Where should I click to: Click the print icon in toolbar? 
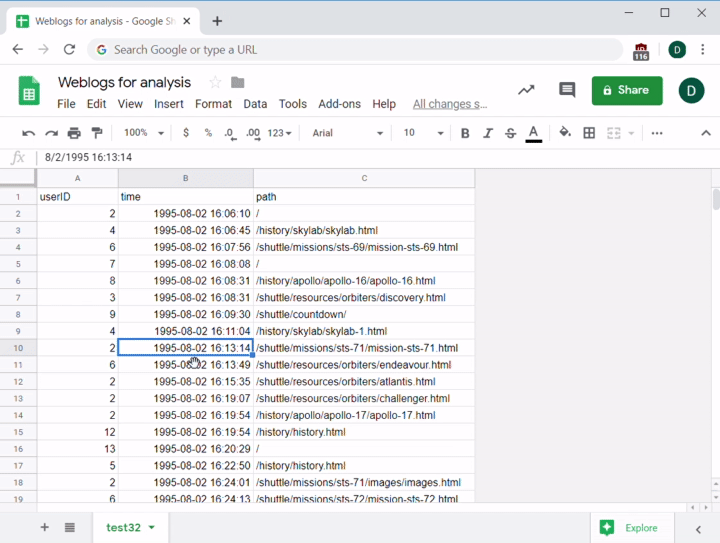tap(74, 133)
